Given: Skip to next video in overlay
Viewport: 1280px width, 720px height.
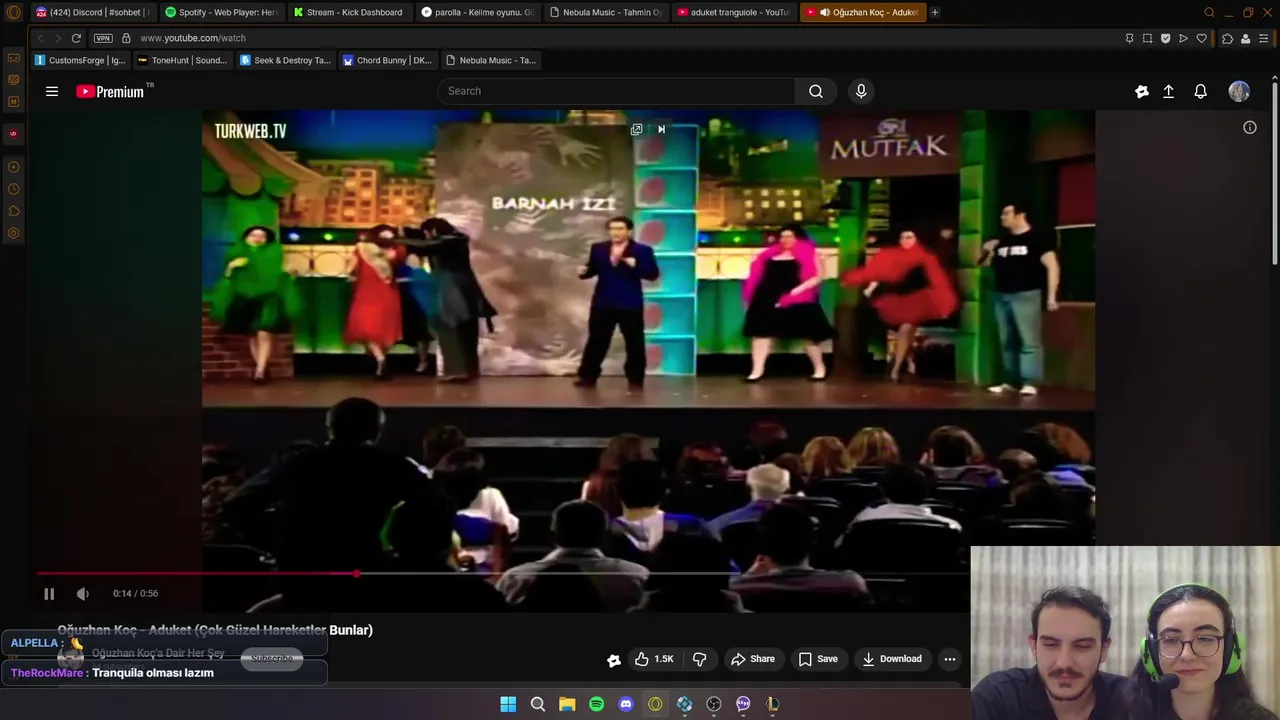Looking at the screenshot, I should pyautogui.click(x=661, y=129).
